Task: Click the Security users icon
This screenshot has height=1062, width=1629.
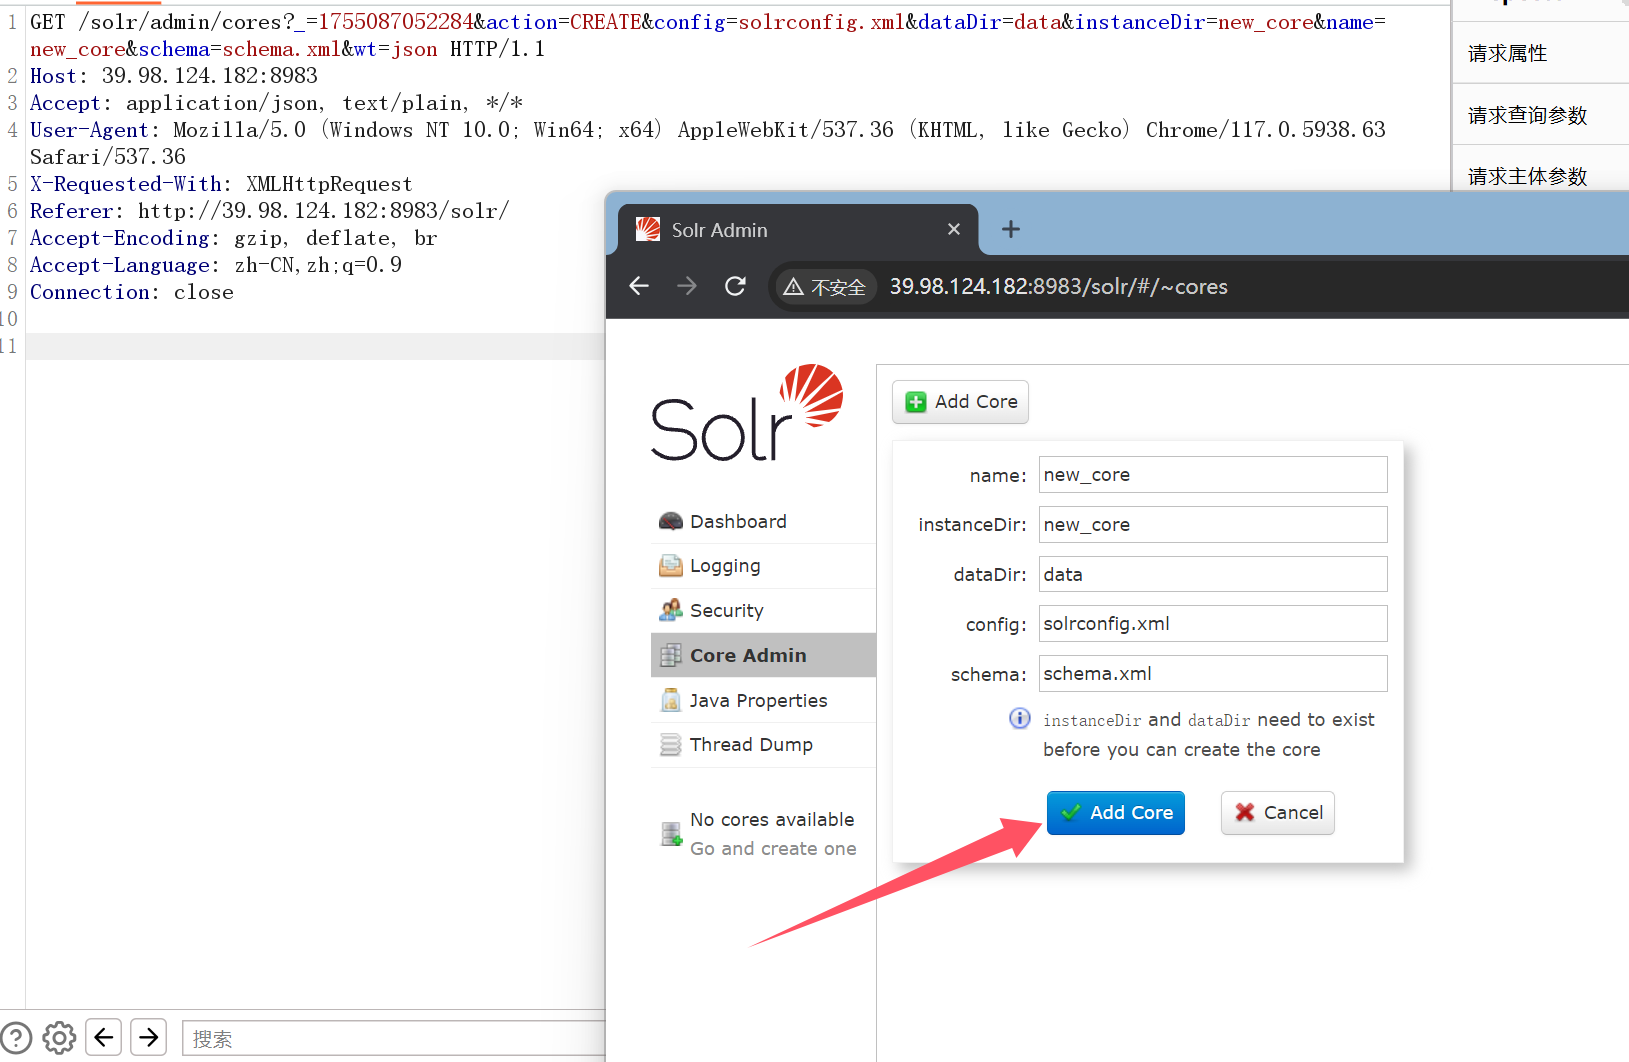Action: (x=671, y=610)
